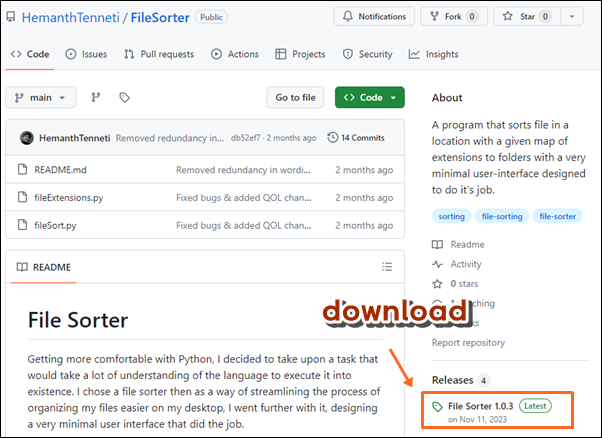Open the latest commit message 'Removed redundancy in...'
This screenshot has width=602, height=438.
170,138
